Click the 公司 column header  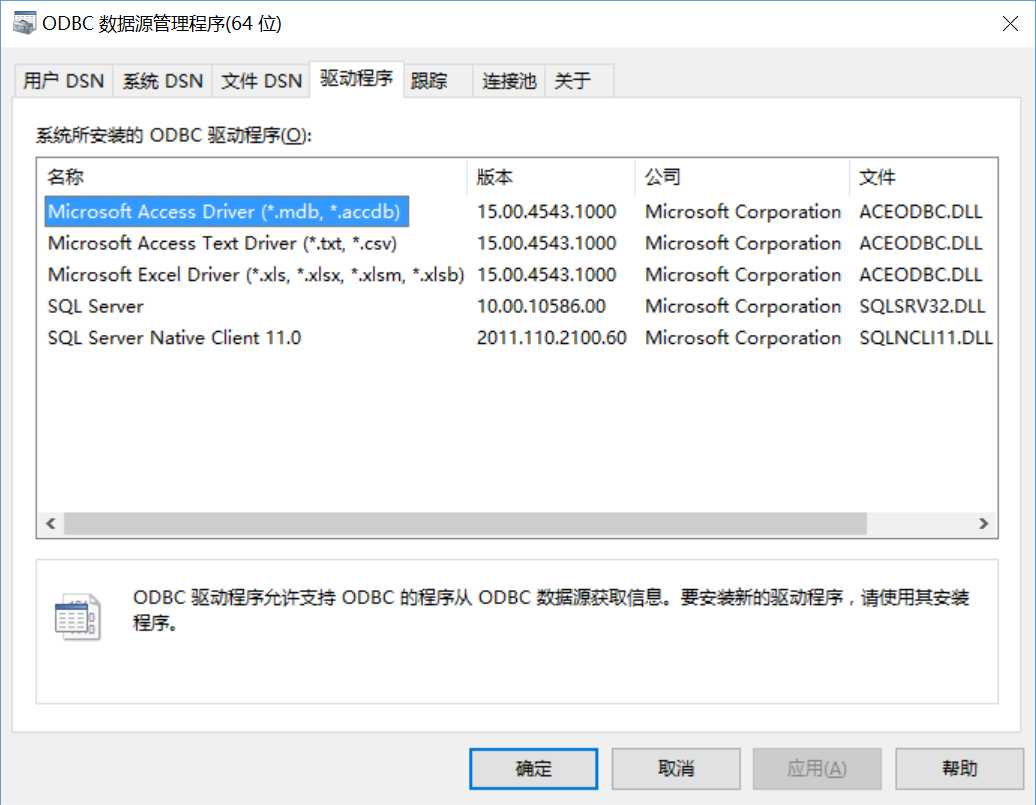click(742, 177)
